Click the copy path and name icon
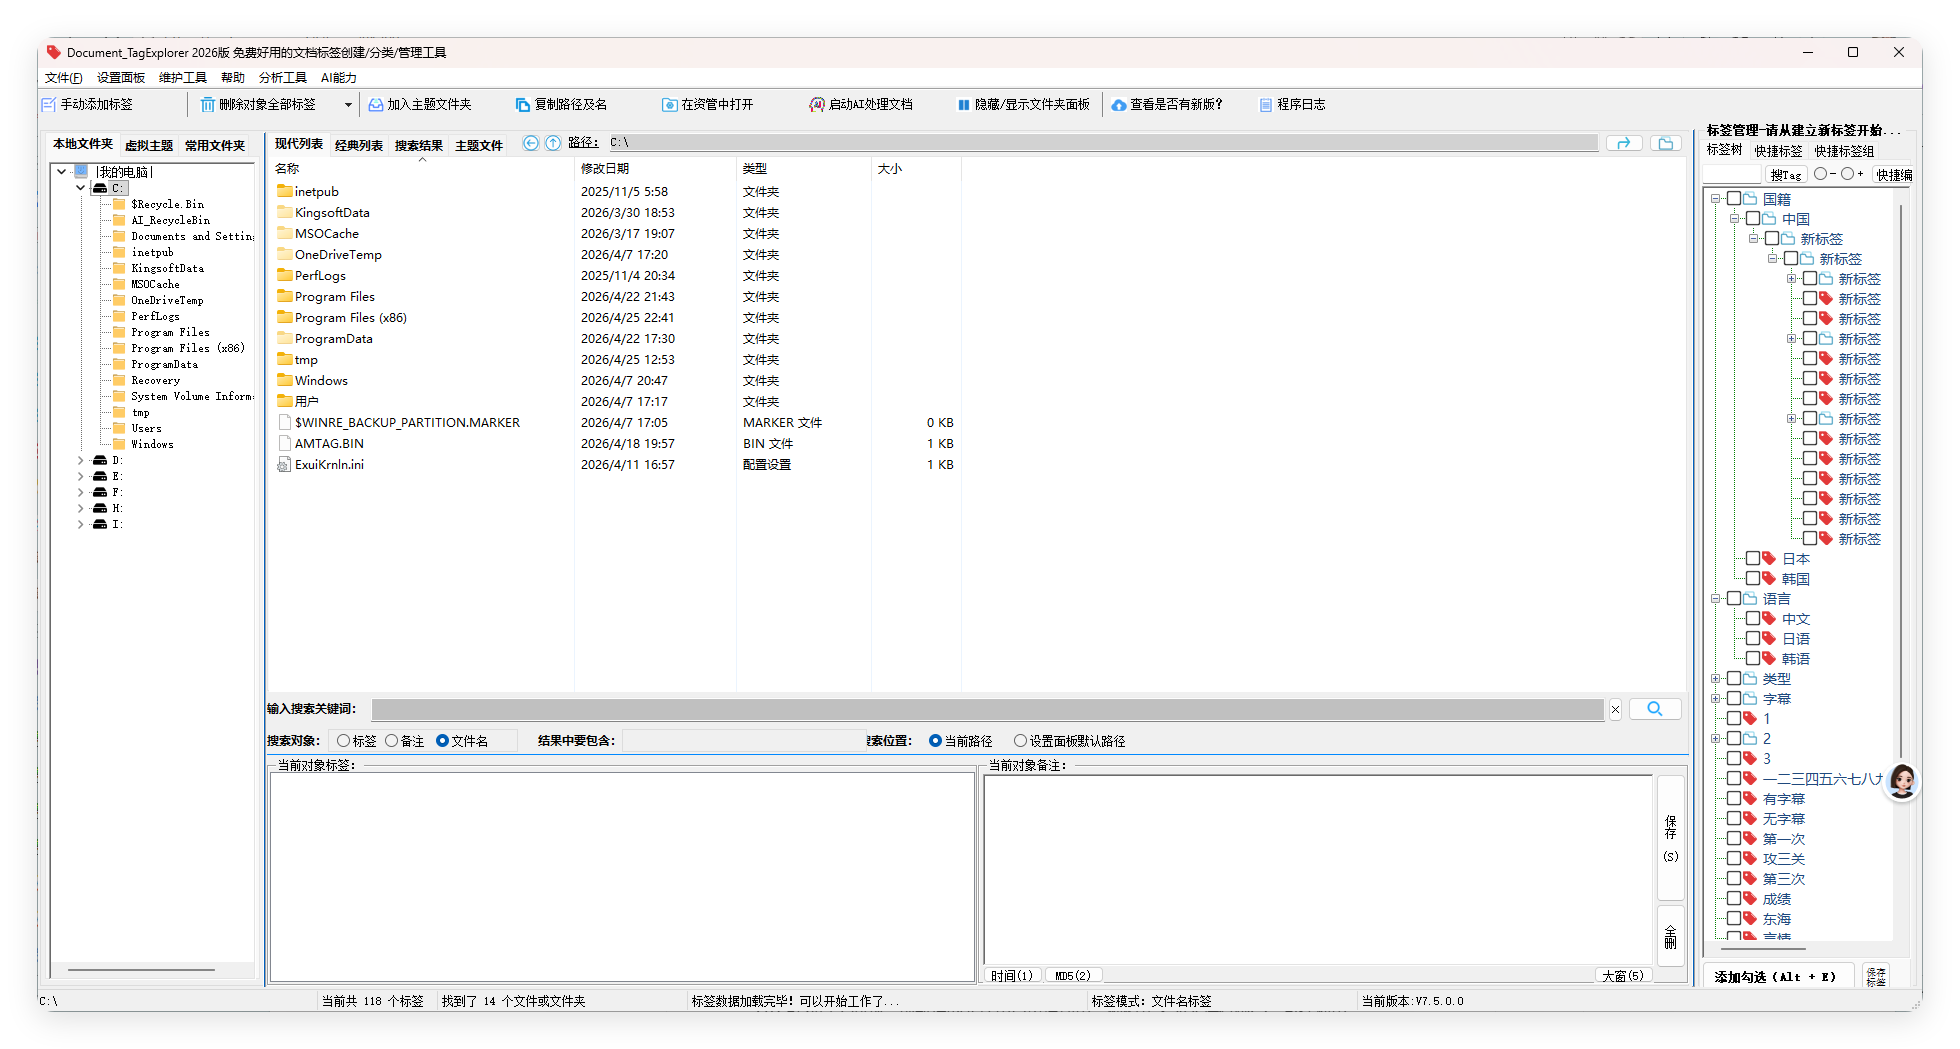1960x1049 pixels. pyautogui.click(x=523, y=105)
